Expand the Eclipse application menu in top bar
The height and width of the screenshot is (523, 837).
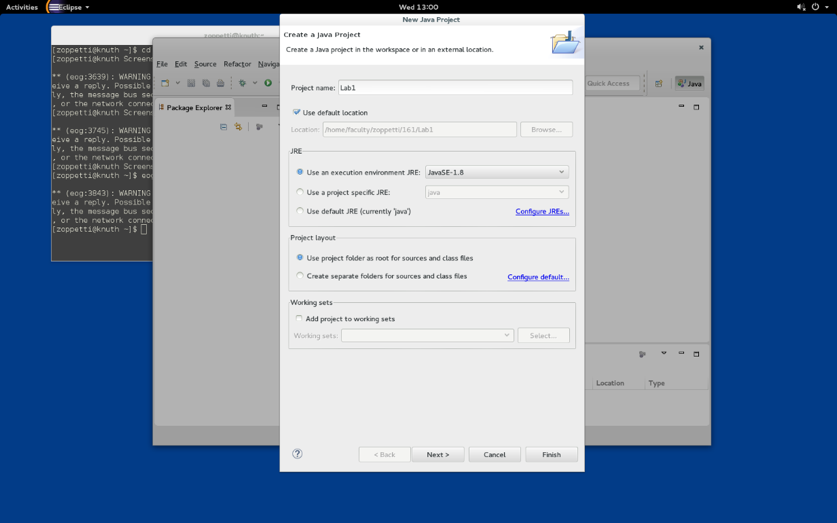coord(69,7)
